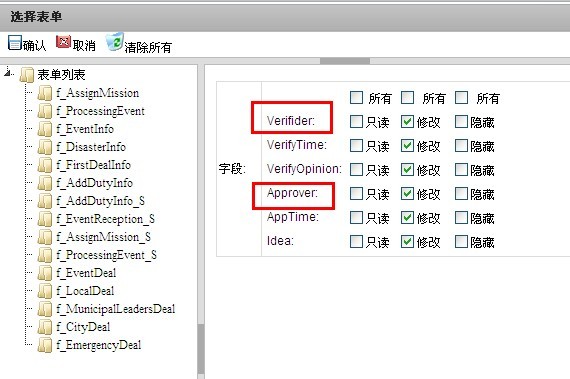Click the AppTime: field label
The height and width of the screenshot is (379, 570).
coord(293,217)
